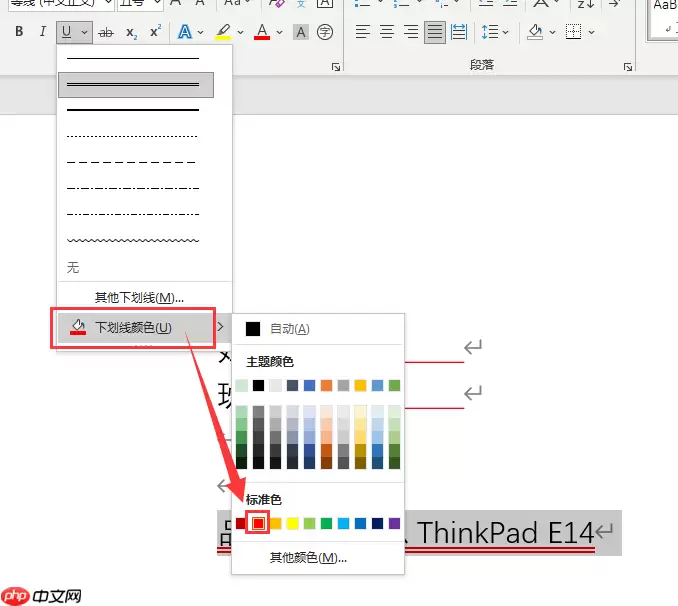Pick yellow standard color swatch

[x=292, y=523]
